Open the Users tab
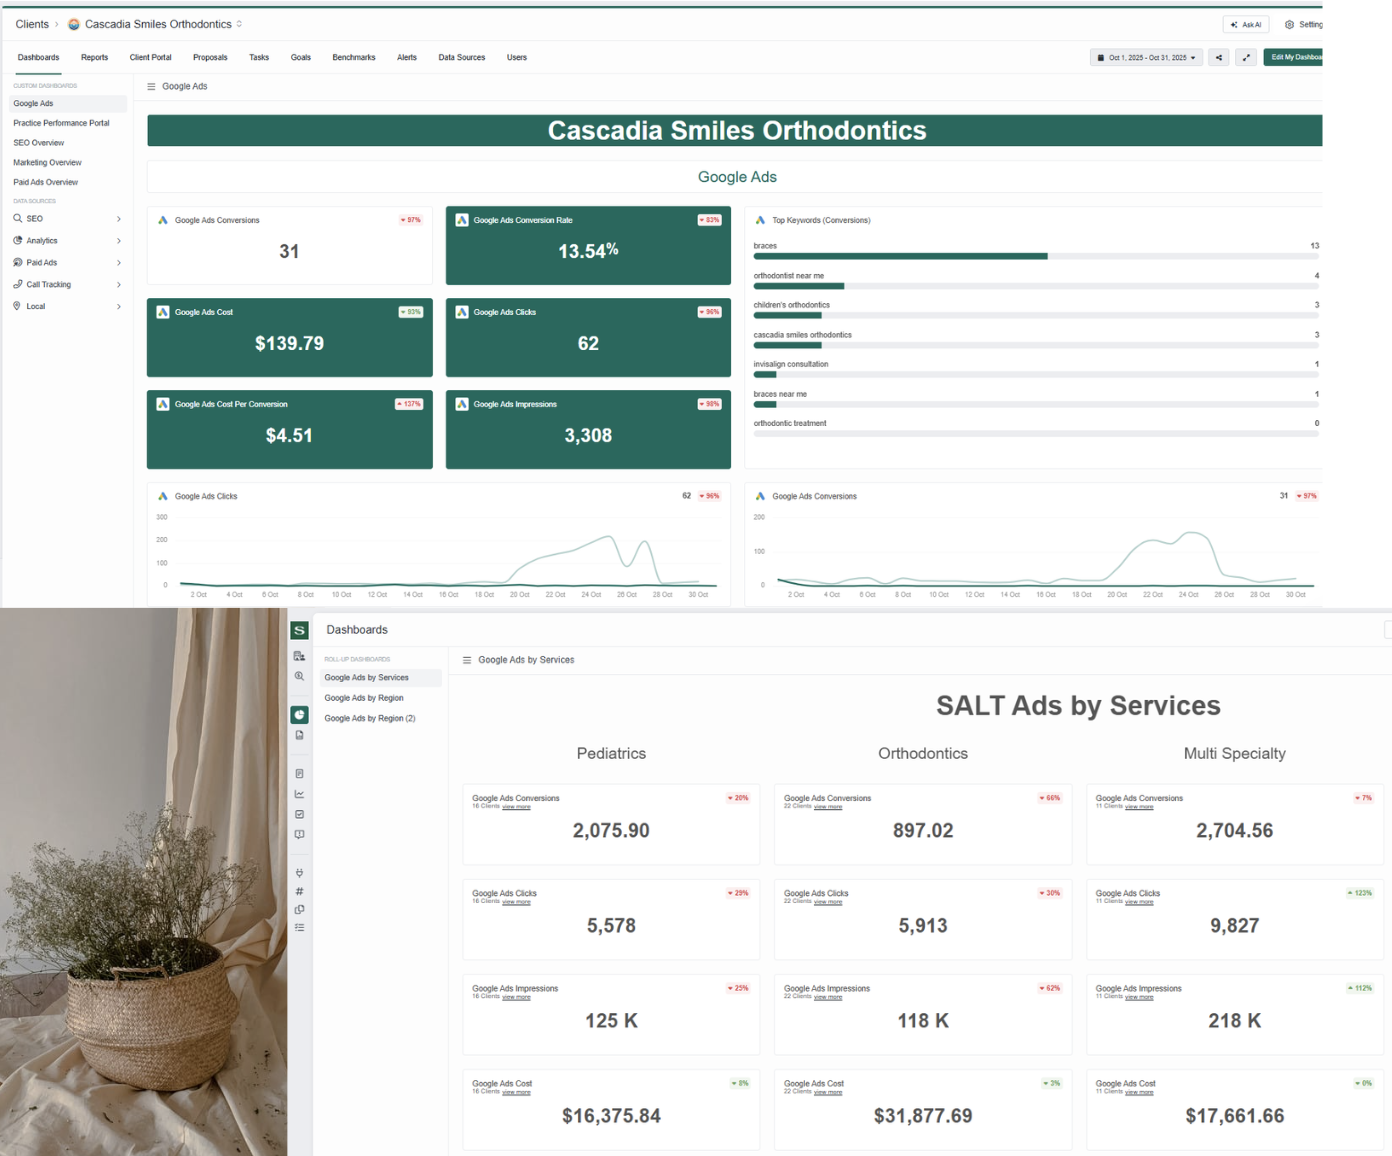The height and width of the screenshot is (1156, 1392). 517,57
